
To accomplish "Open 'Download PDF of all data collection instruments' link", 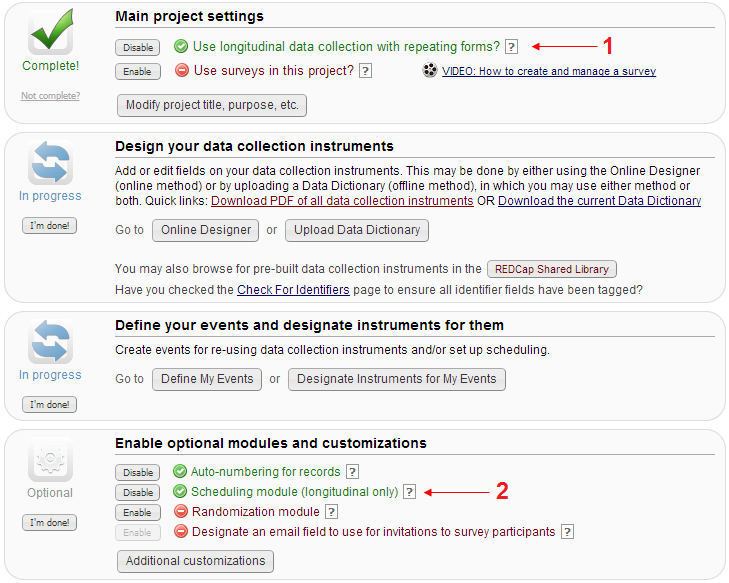I will (x=342, y=201).
